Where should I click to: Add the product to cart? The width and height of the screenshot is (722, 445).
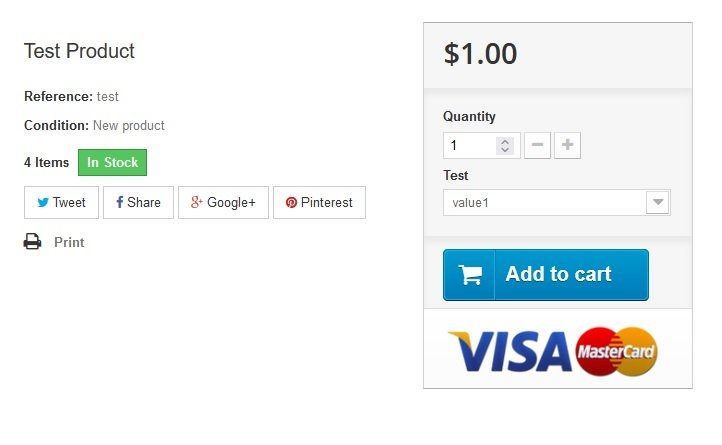pos(546,275)
